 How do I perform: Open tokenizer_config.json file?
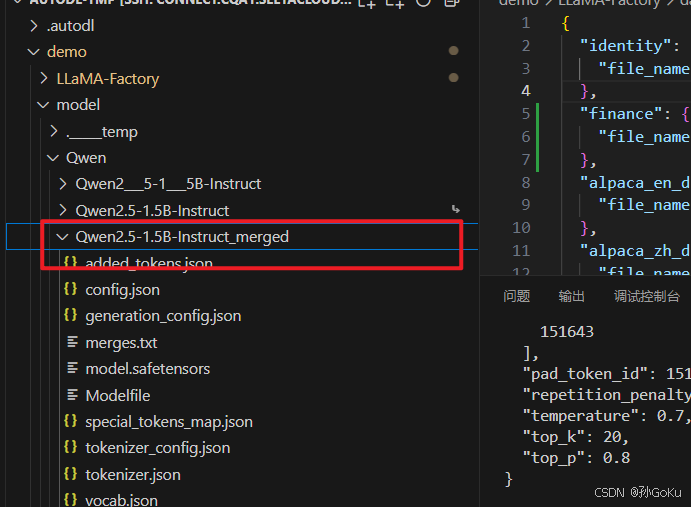point(158,448)
